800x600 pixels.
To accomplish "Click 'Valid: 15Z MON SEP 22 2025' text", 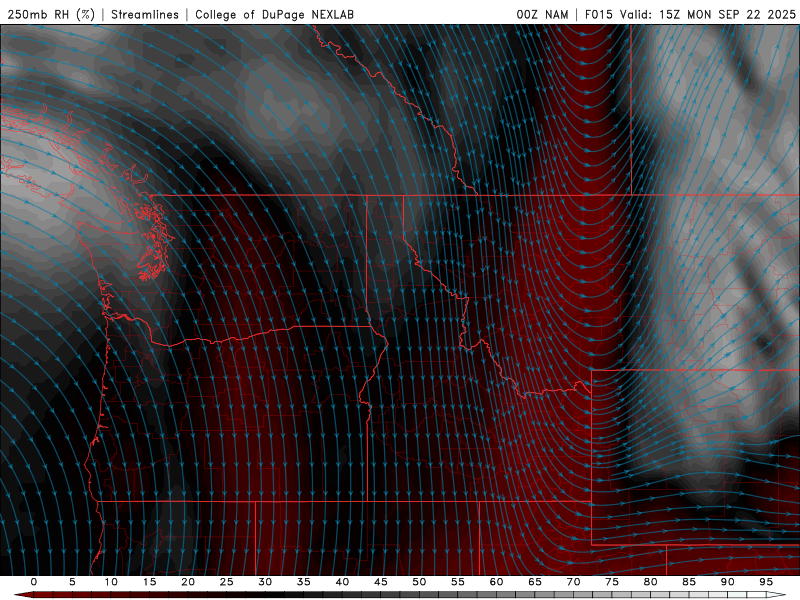I will click(708, 15).
